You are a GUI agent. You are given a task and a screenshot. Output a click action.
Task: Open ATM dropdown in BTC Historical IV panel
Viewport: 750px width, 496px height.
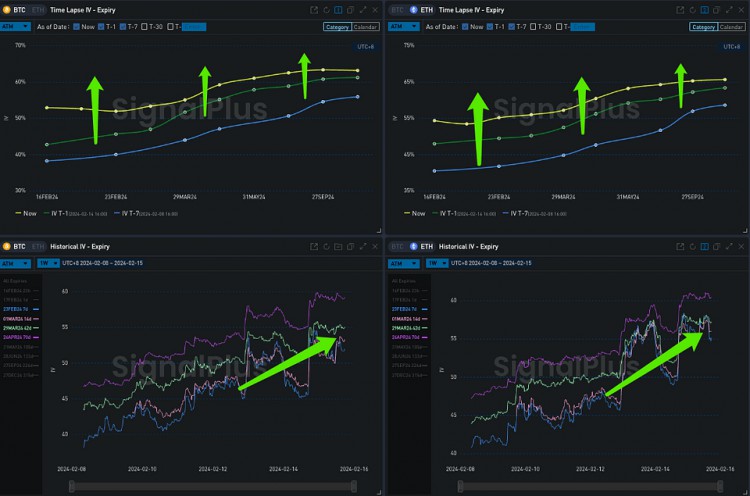[15, 264]
